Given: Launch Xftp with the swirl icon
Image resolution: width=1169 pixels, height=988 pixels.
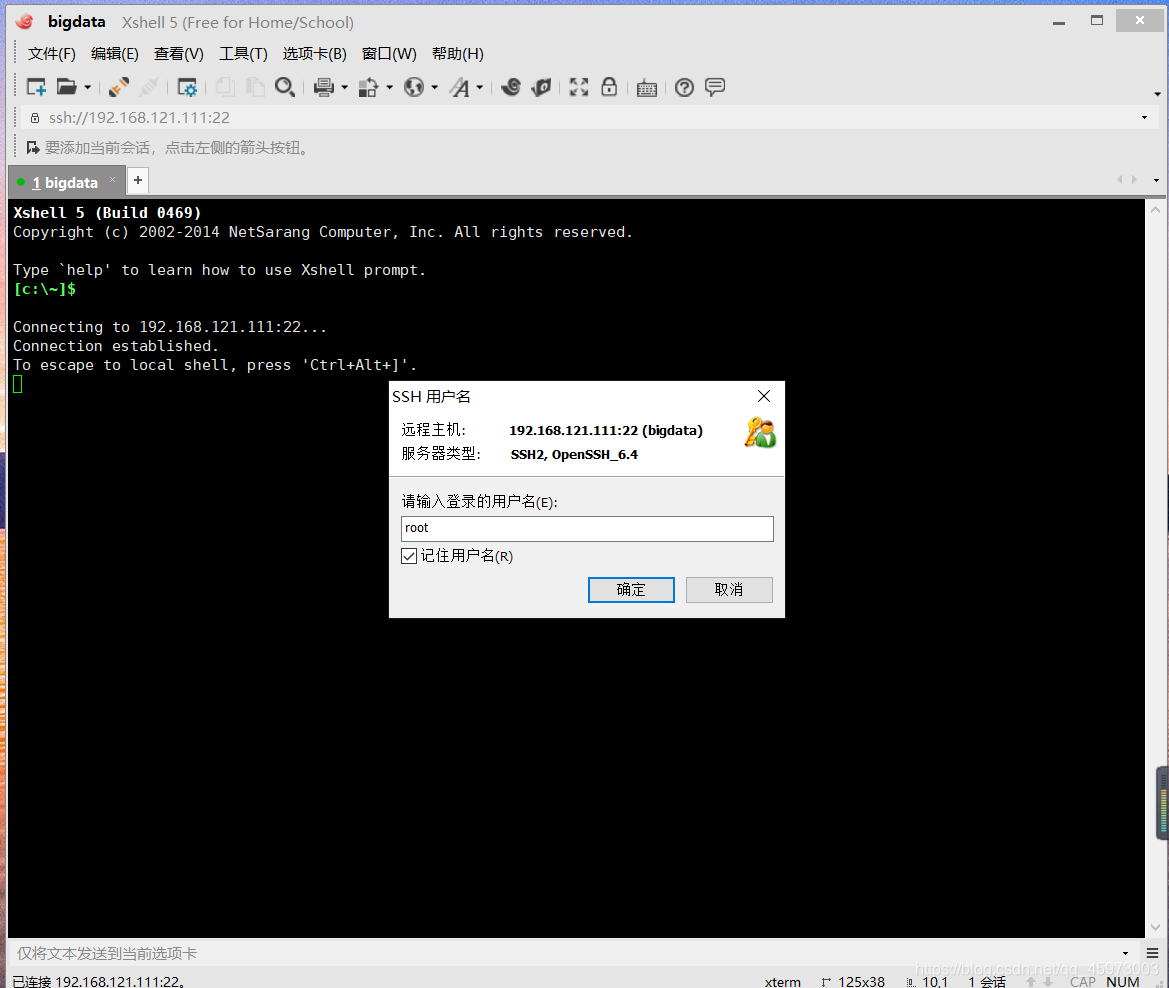Looking at the screenshot, I should pos(511,87).
